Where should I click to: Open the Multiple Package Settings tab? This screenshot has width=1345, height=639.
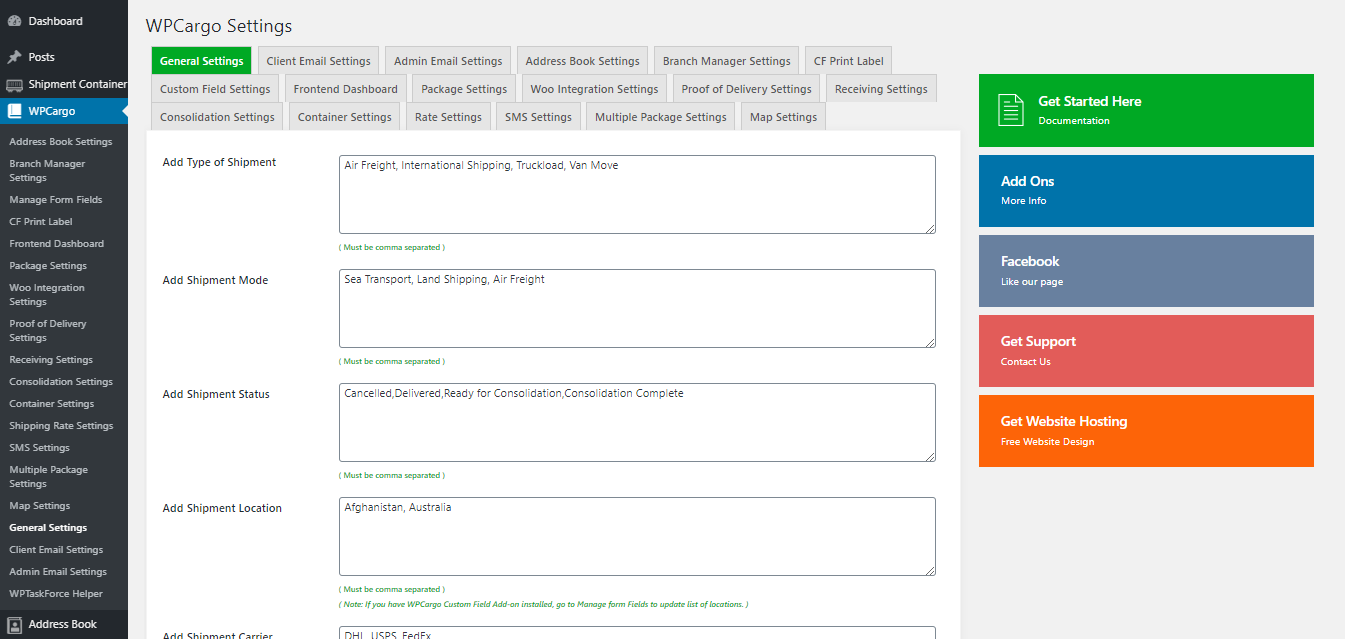tap(660, 117)
